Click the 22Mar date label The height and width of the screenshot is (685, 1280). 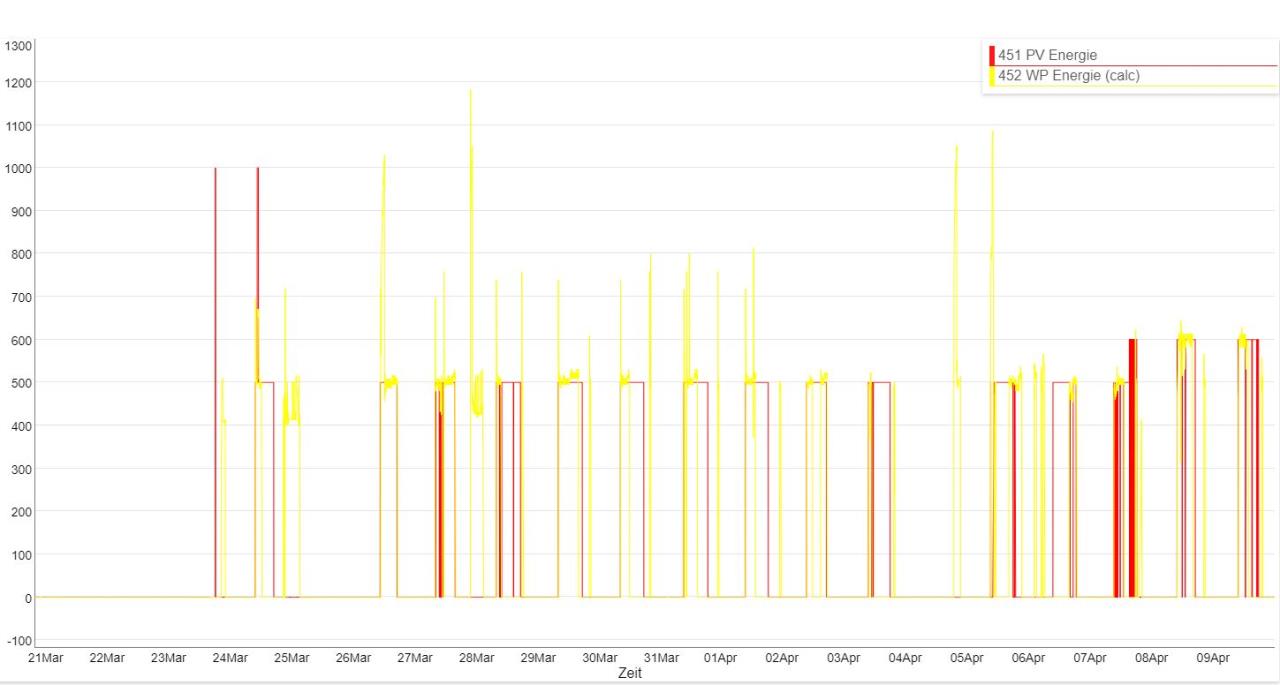[107, 658]
